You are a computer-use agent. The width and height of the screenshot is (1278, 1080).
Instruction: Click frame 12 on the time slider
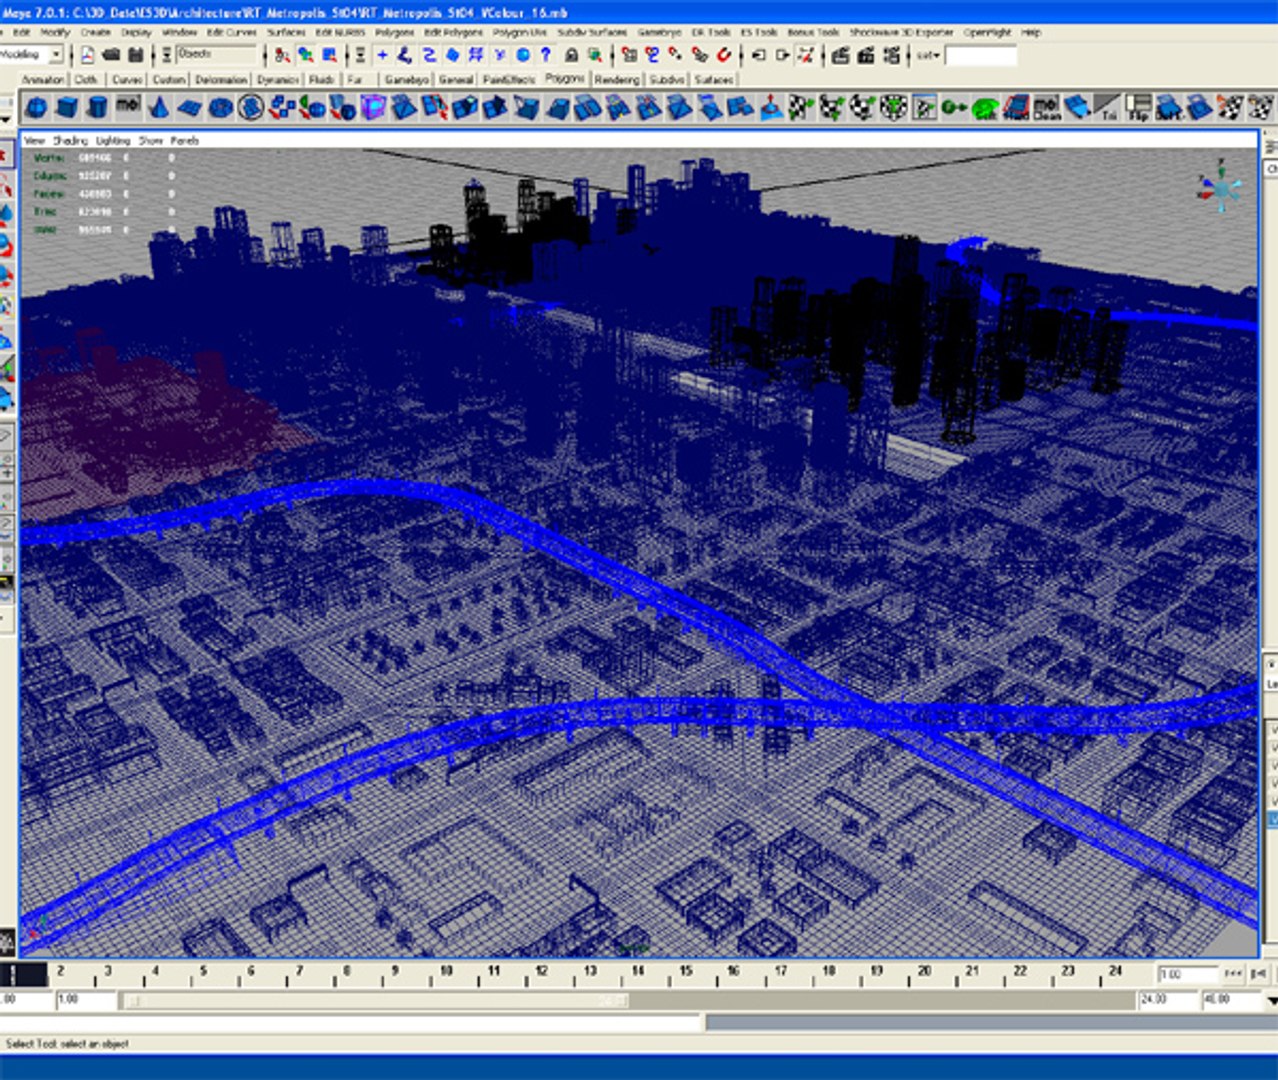pos(541,971)
